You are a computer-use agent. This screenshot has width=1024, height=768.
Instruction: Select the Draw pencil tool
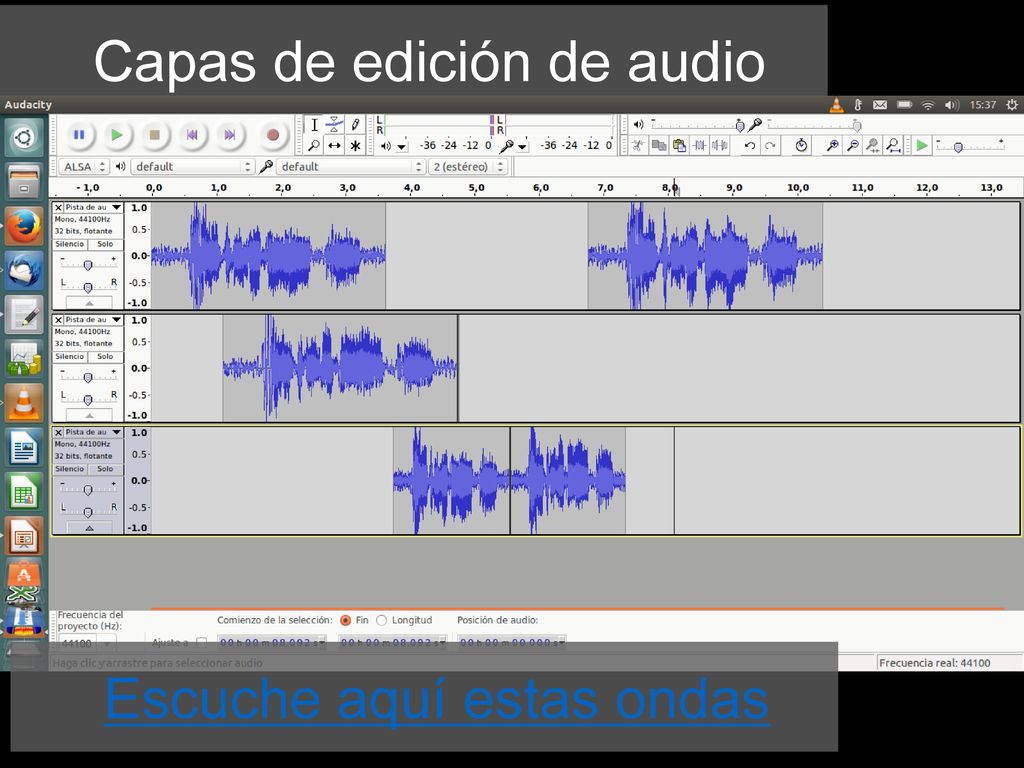click(355, 125)
